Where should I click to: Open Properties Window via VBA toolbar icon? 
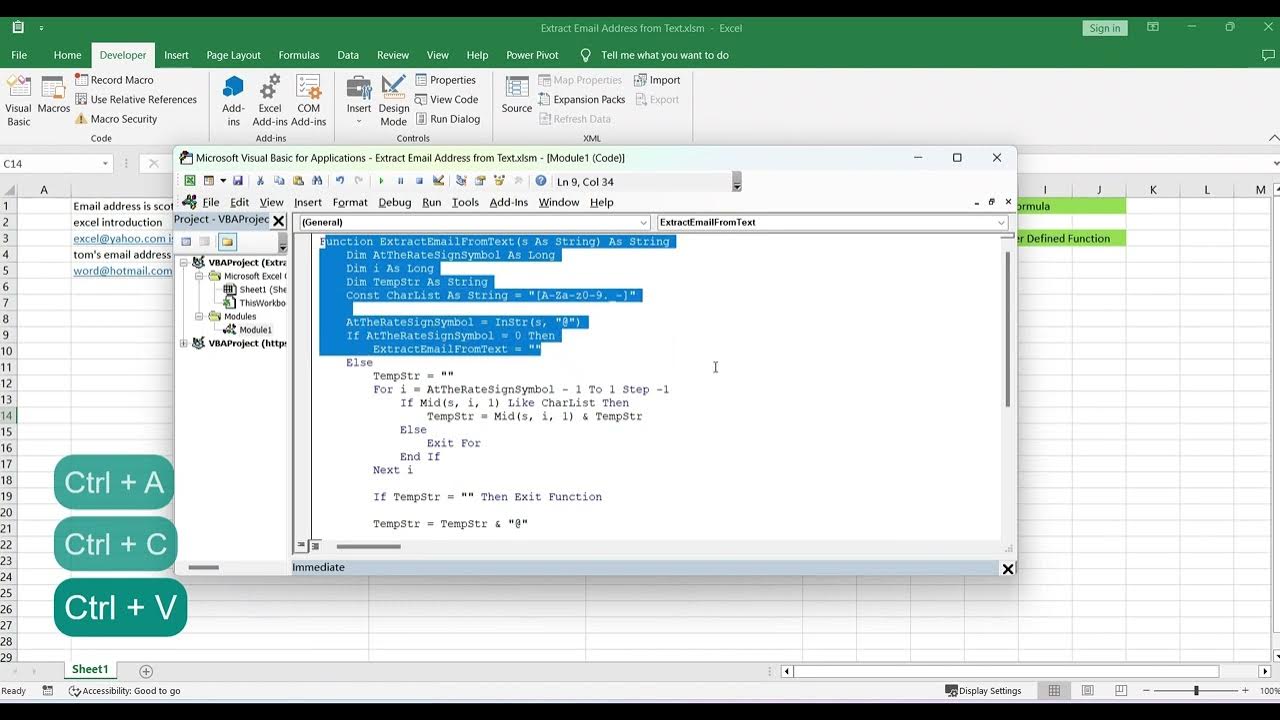coord(480,181)
